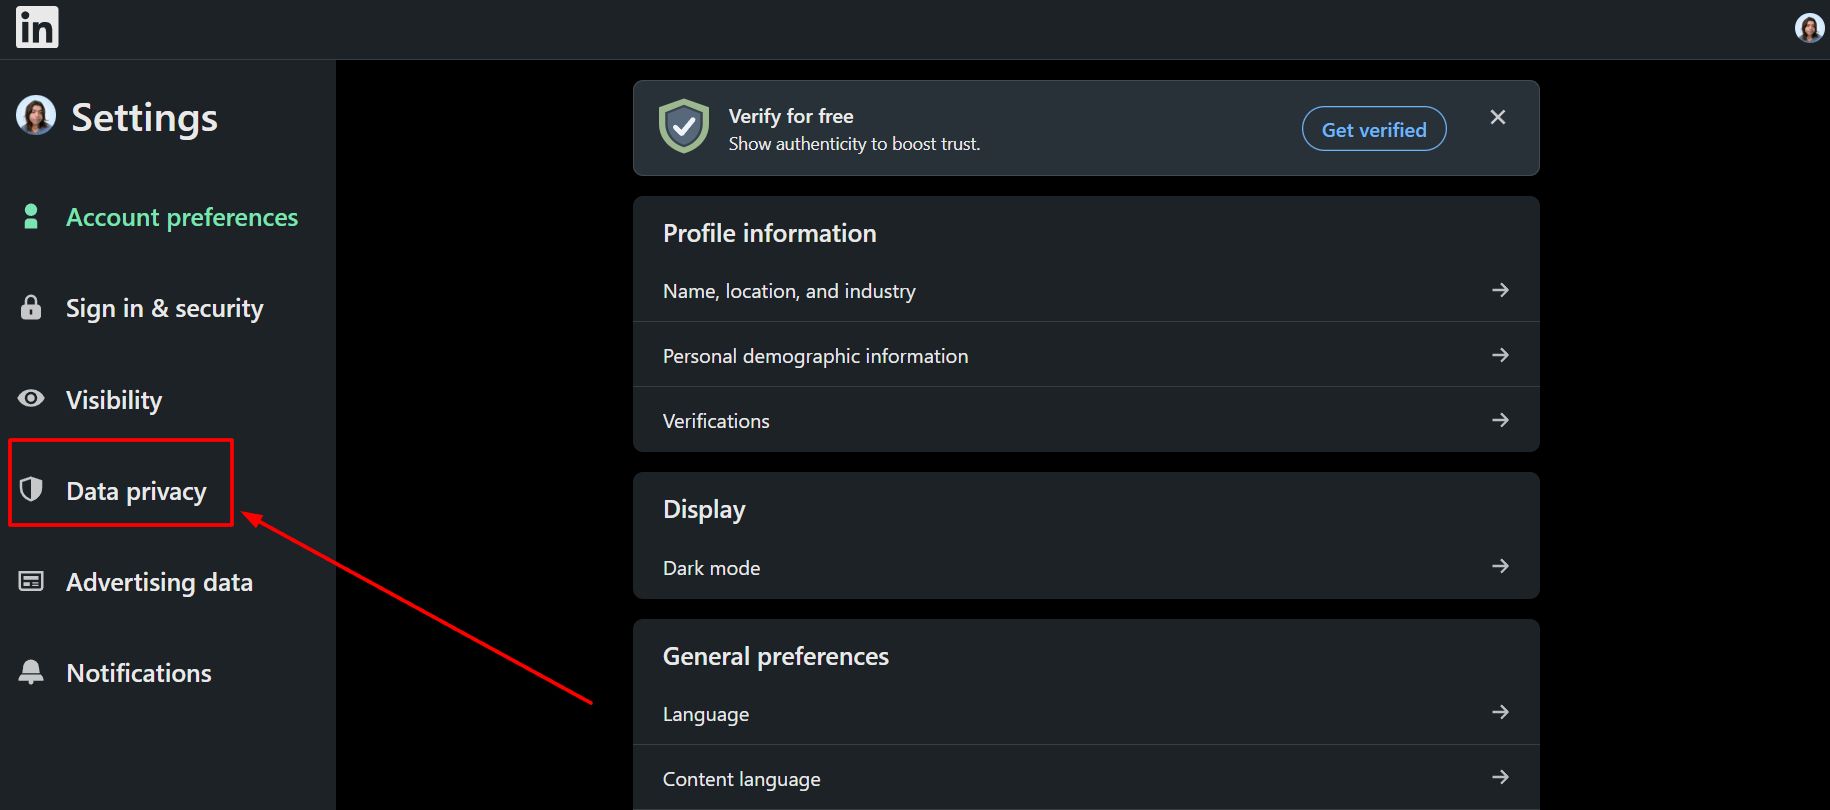Viewport: 1830px width, 810px height.
Task: Open Advertising data settings
Action: pos(159,582)
